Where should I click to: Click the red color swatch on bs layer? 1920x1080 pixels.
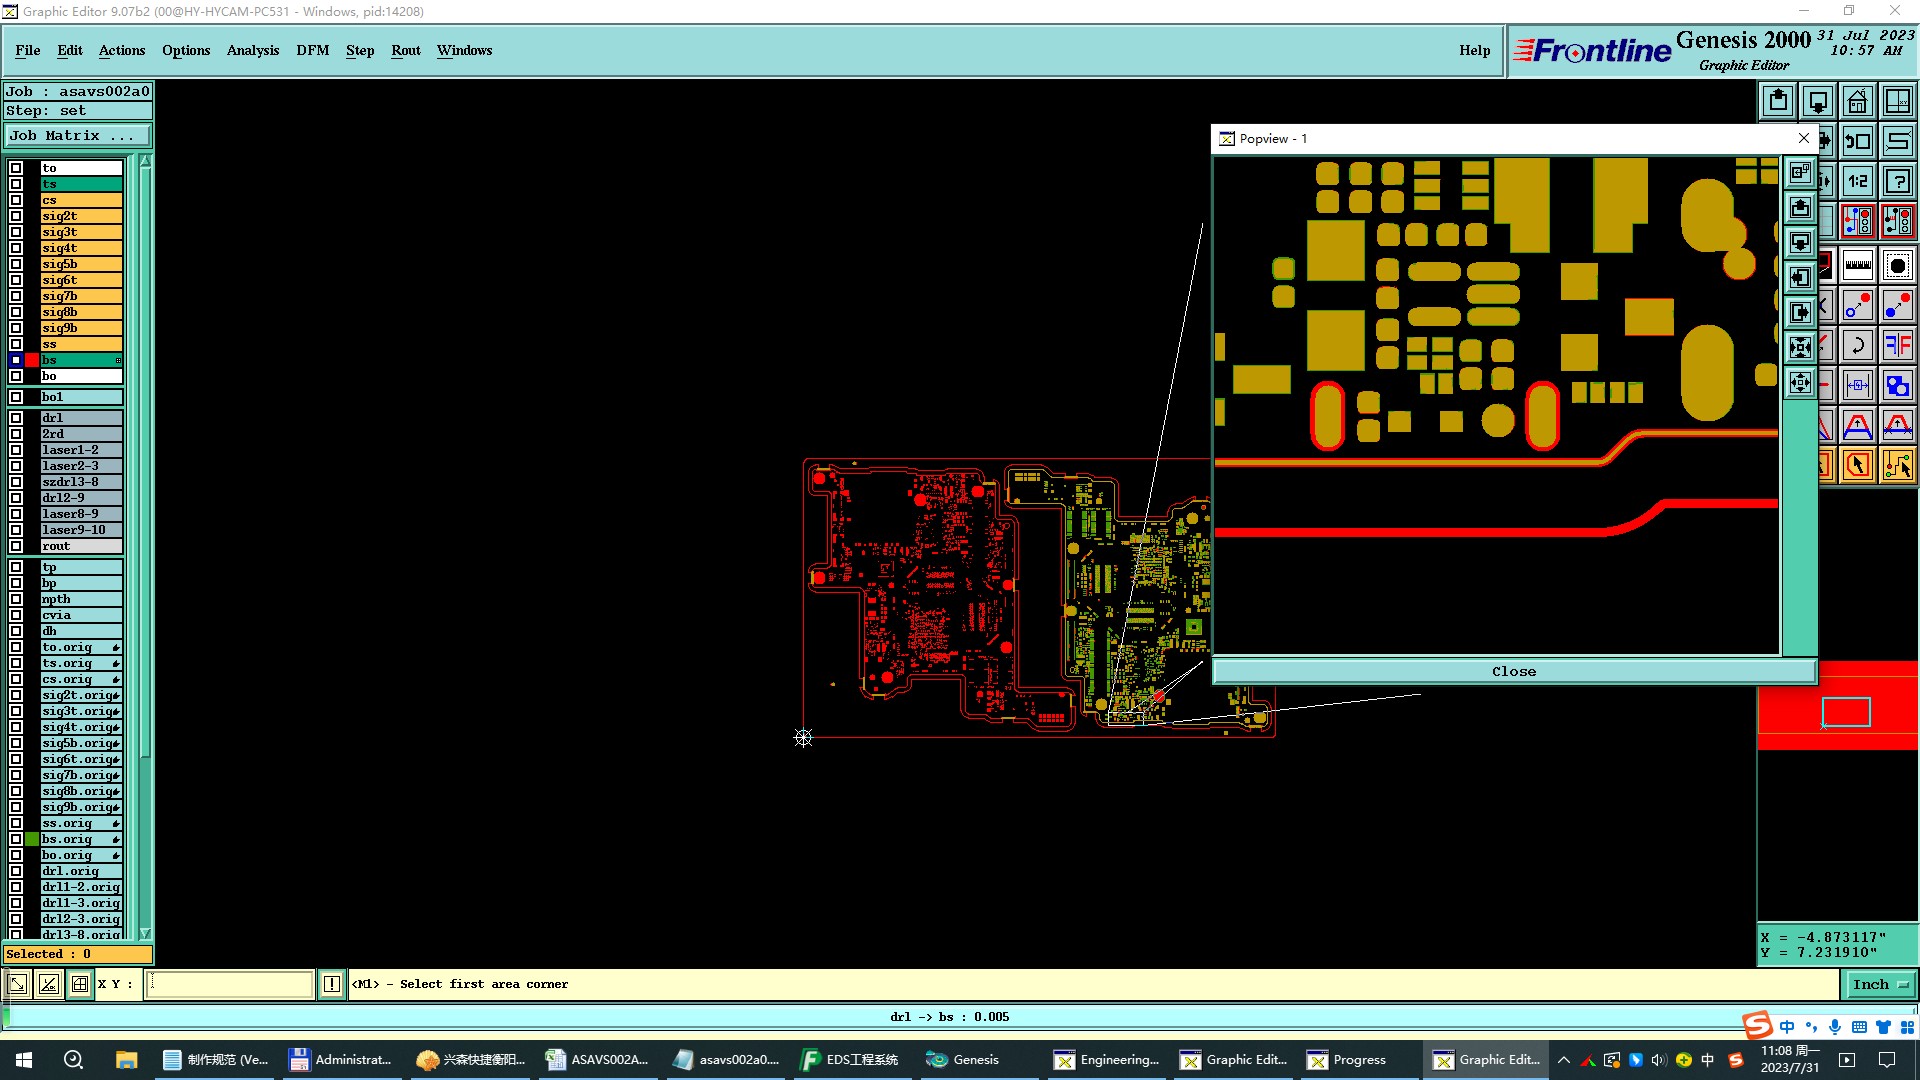(x=32, y=360)
